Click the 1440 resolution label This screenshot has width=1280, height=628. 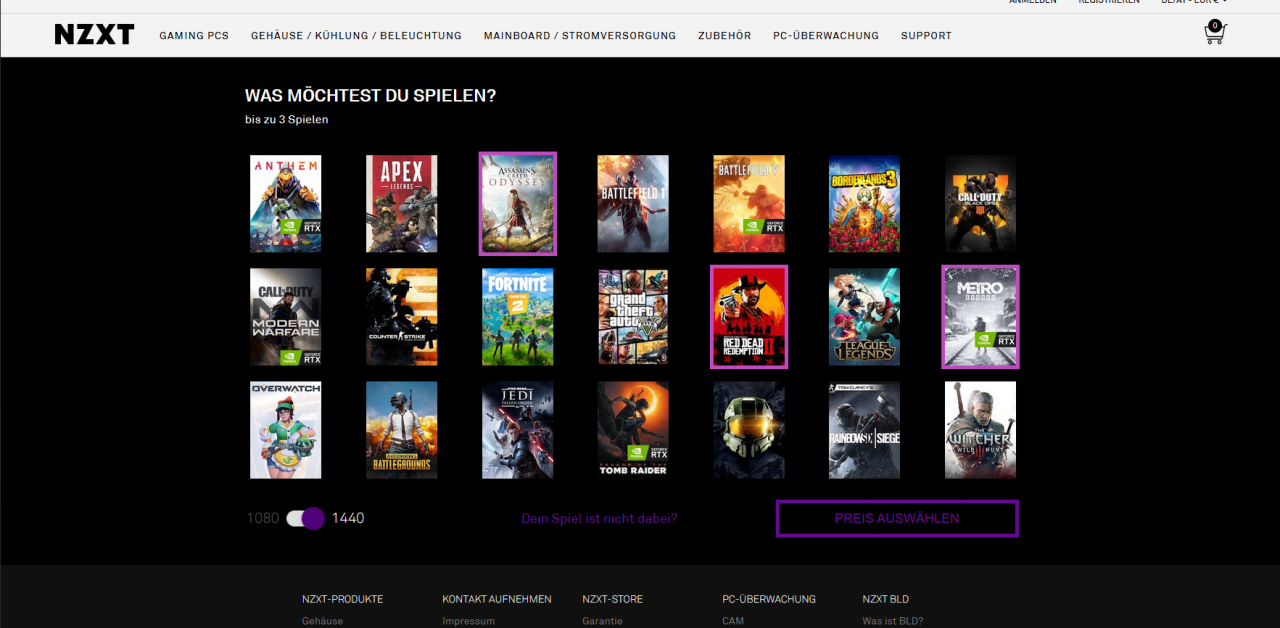pos(348,518)
